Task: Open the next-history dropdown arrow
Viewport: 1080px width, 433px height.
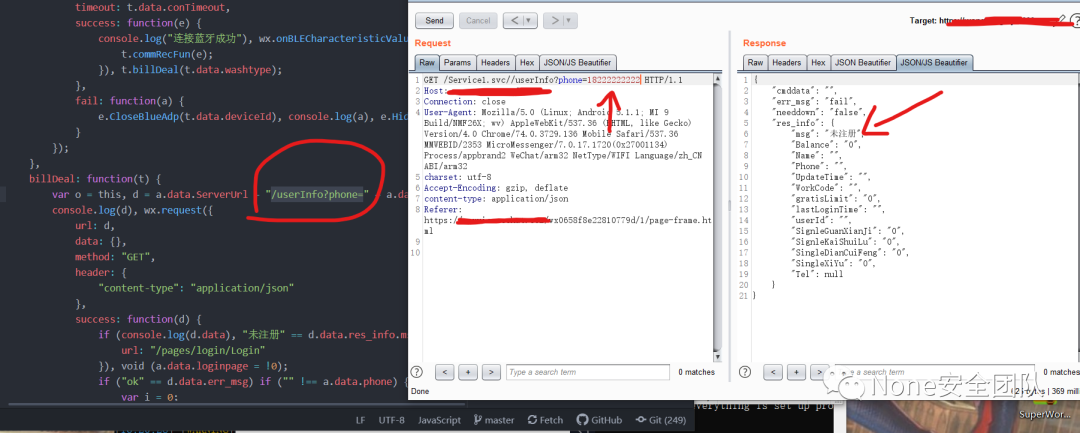Action: 570,21
